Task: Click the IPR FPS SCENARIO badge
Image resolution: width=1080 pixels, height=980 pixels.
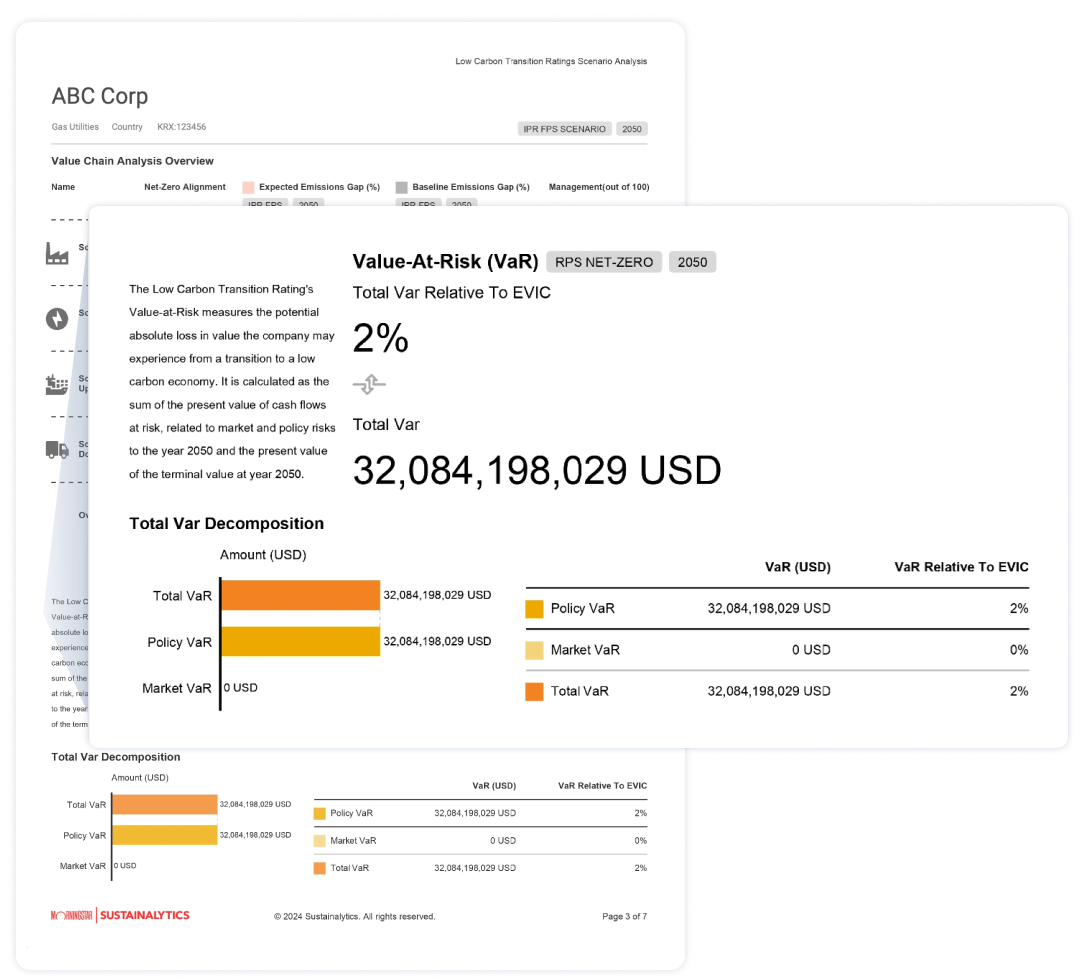Action: [x=565, y=129]
